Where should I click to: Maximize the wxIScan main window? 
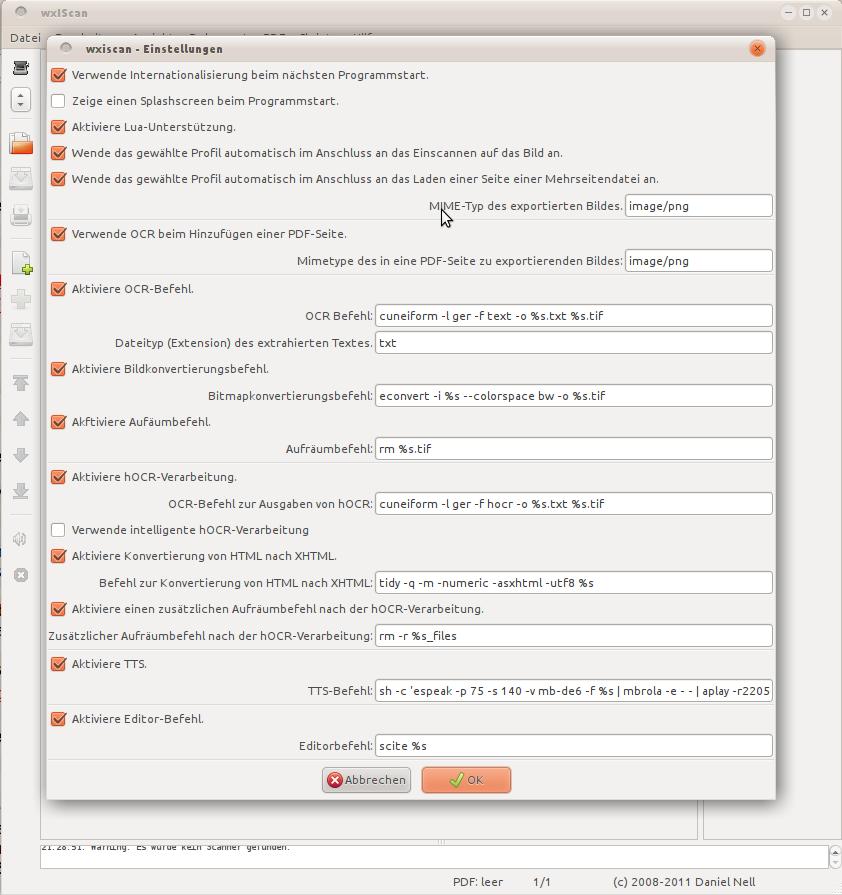tap(807, 13)
